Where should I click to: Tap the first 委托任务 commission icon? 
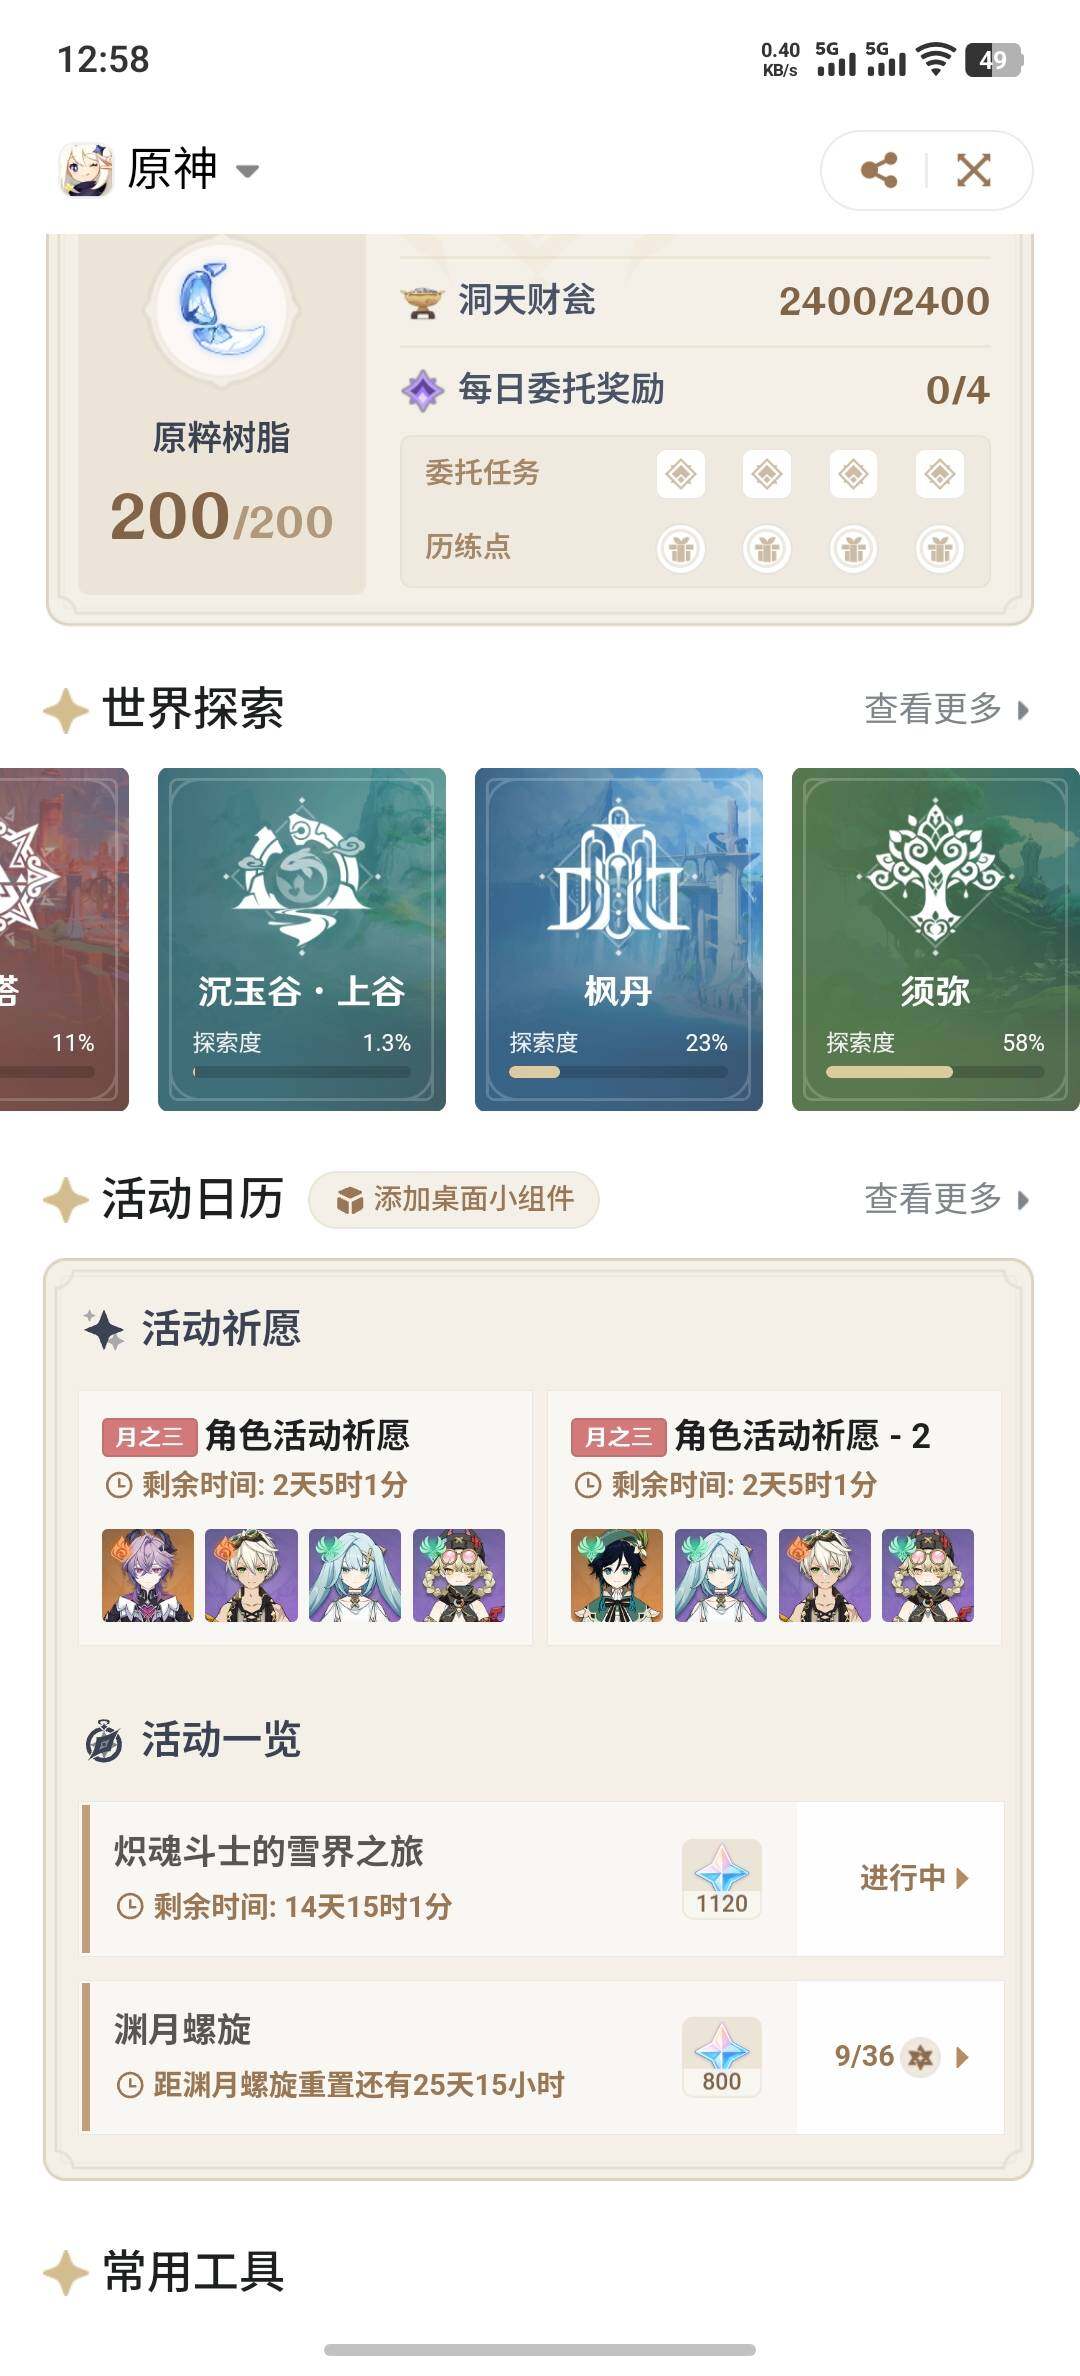(x=681, y=473)
